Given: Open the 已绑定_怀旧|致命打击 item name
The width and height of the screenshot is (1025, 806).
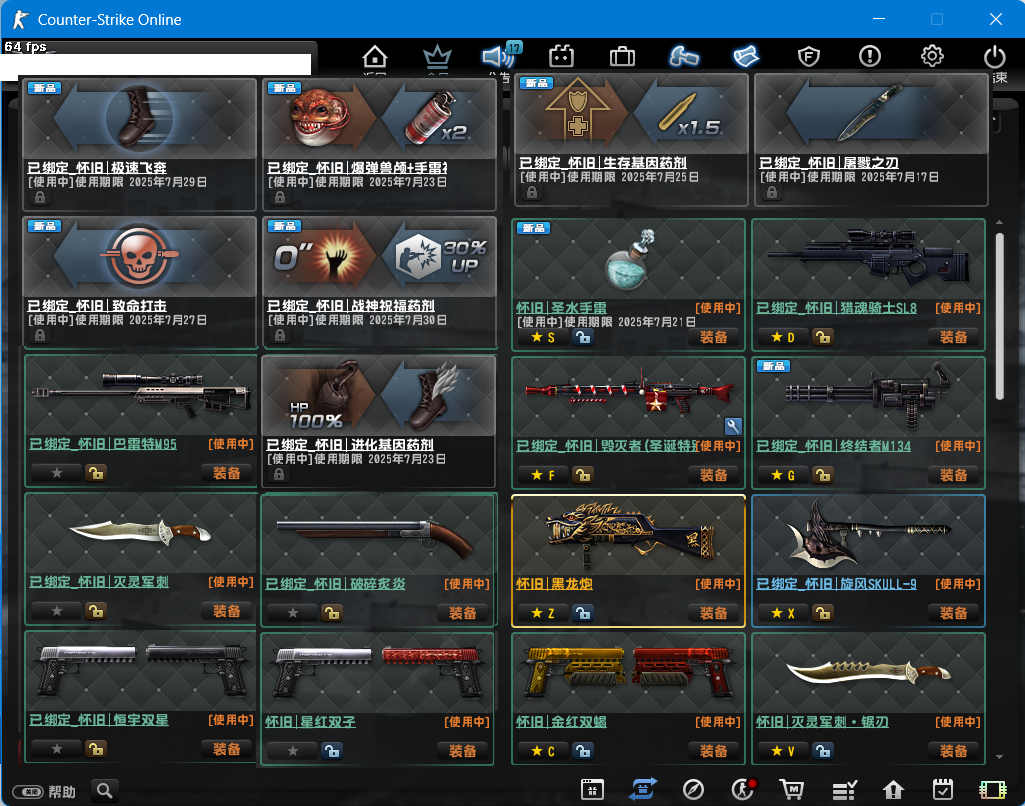Looking at the screenshot, I should click(97, 306).
